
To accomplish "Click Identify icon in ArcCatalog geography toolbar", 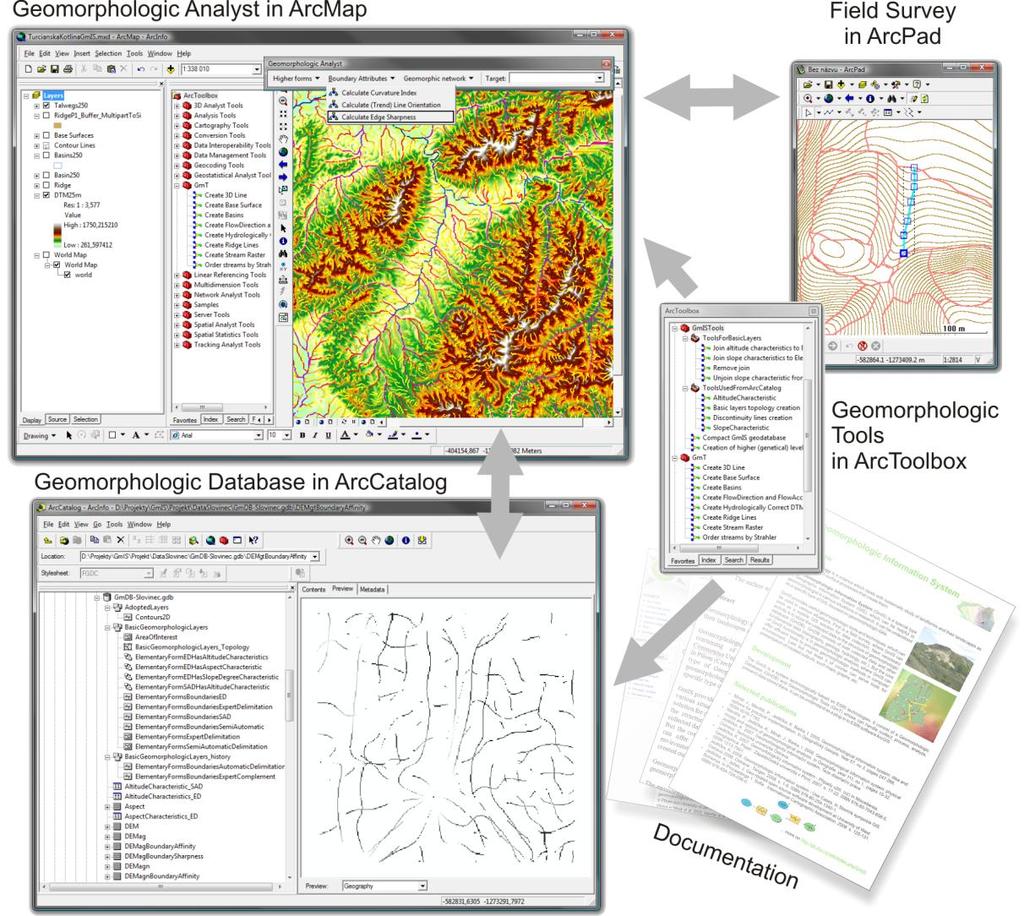I will [406, 541].
